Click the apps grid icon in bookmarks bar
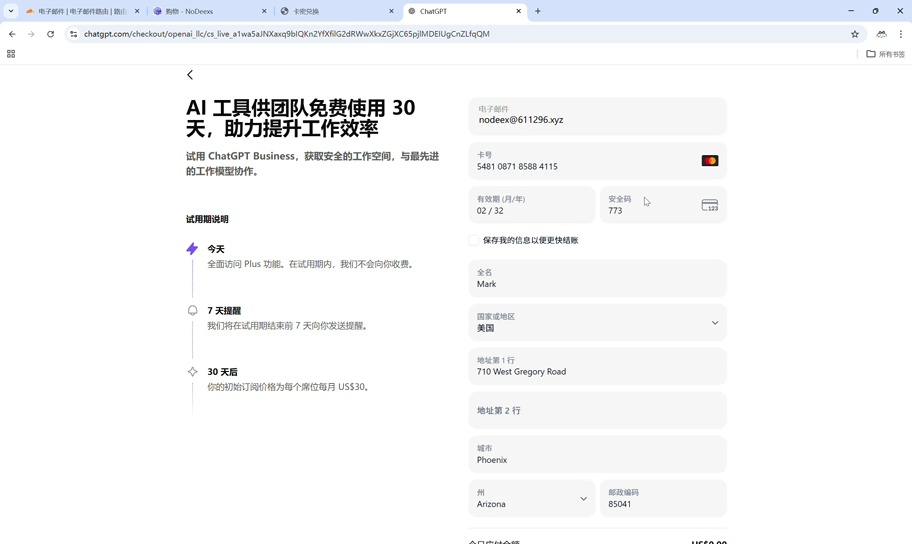The height and width of the screenshot is (544, 912). click(x=11, y=54)
